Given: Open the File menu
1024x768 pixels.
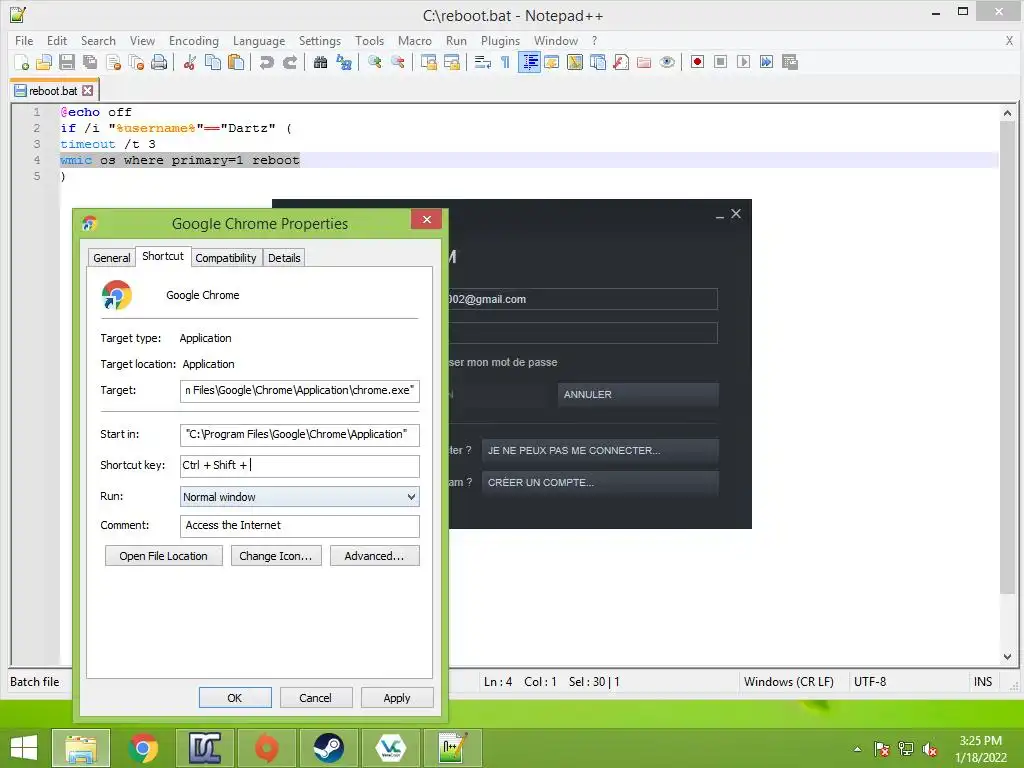Looking at the screenshot, I should [x=24, y=40].
